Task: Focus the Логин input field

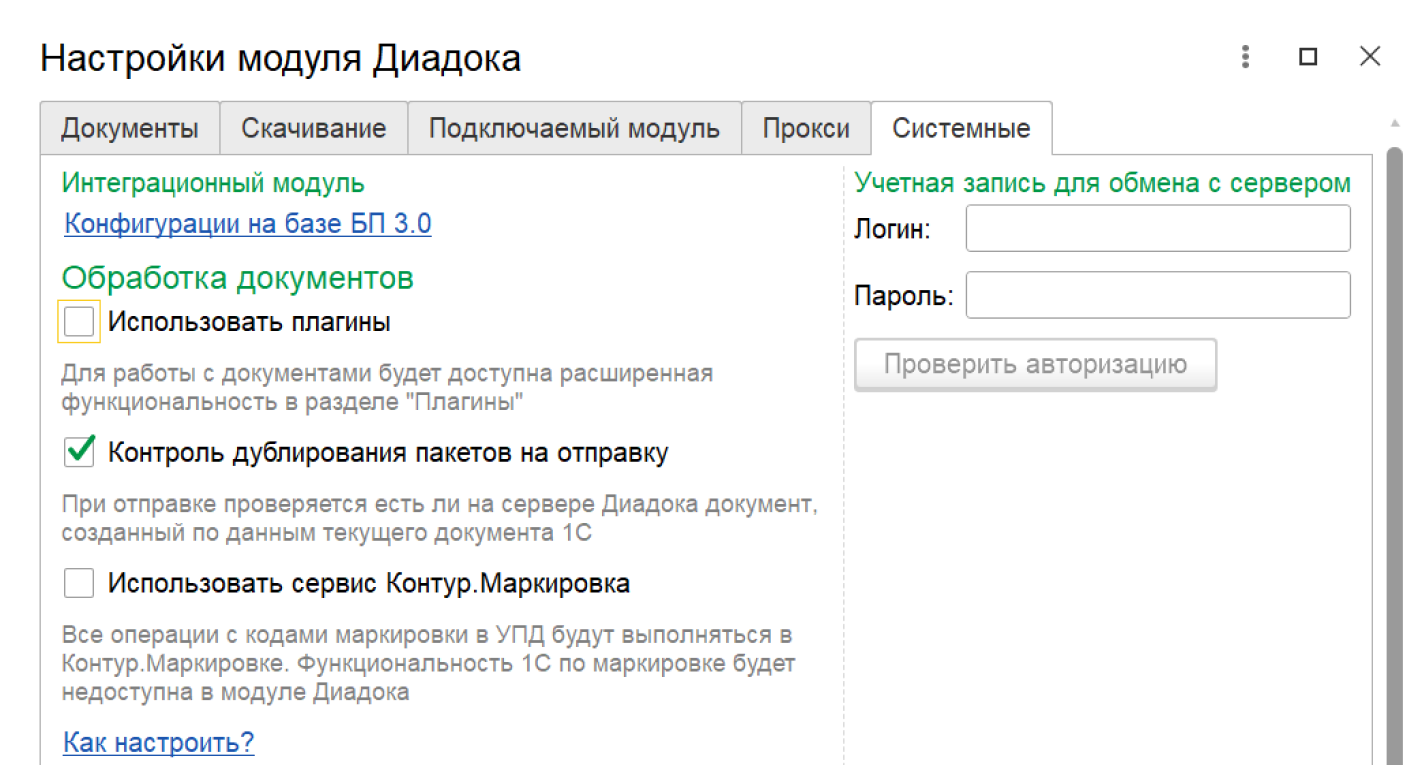Action: [x=1158, y=228]
